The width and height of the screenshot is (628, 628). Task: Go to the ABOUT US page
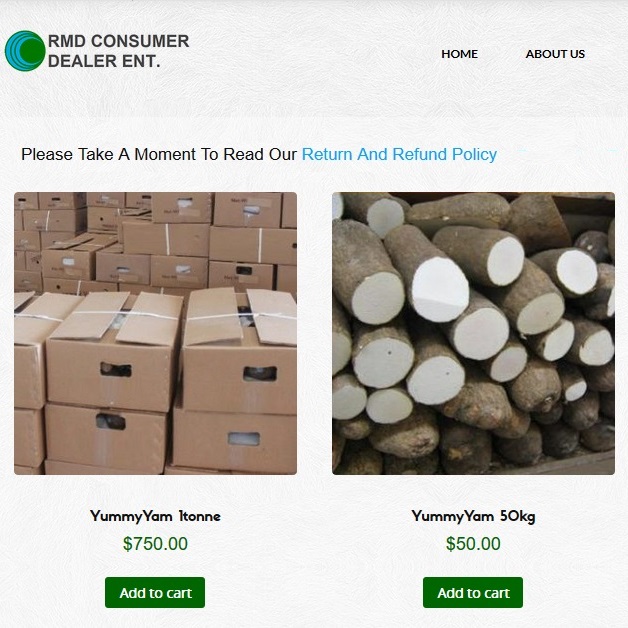pos(555,54)
